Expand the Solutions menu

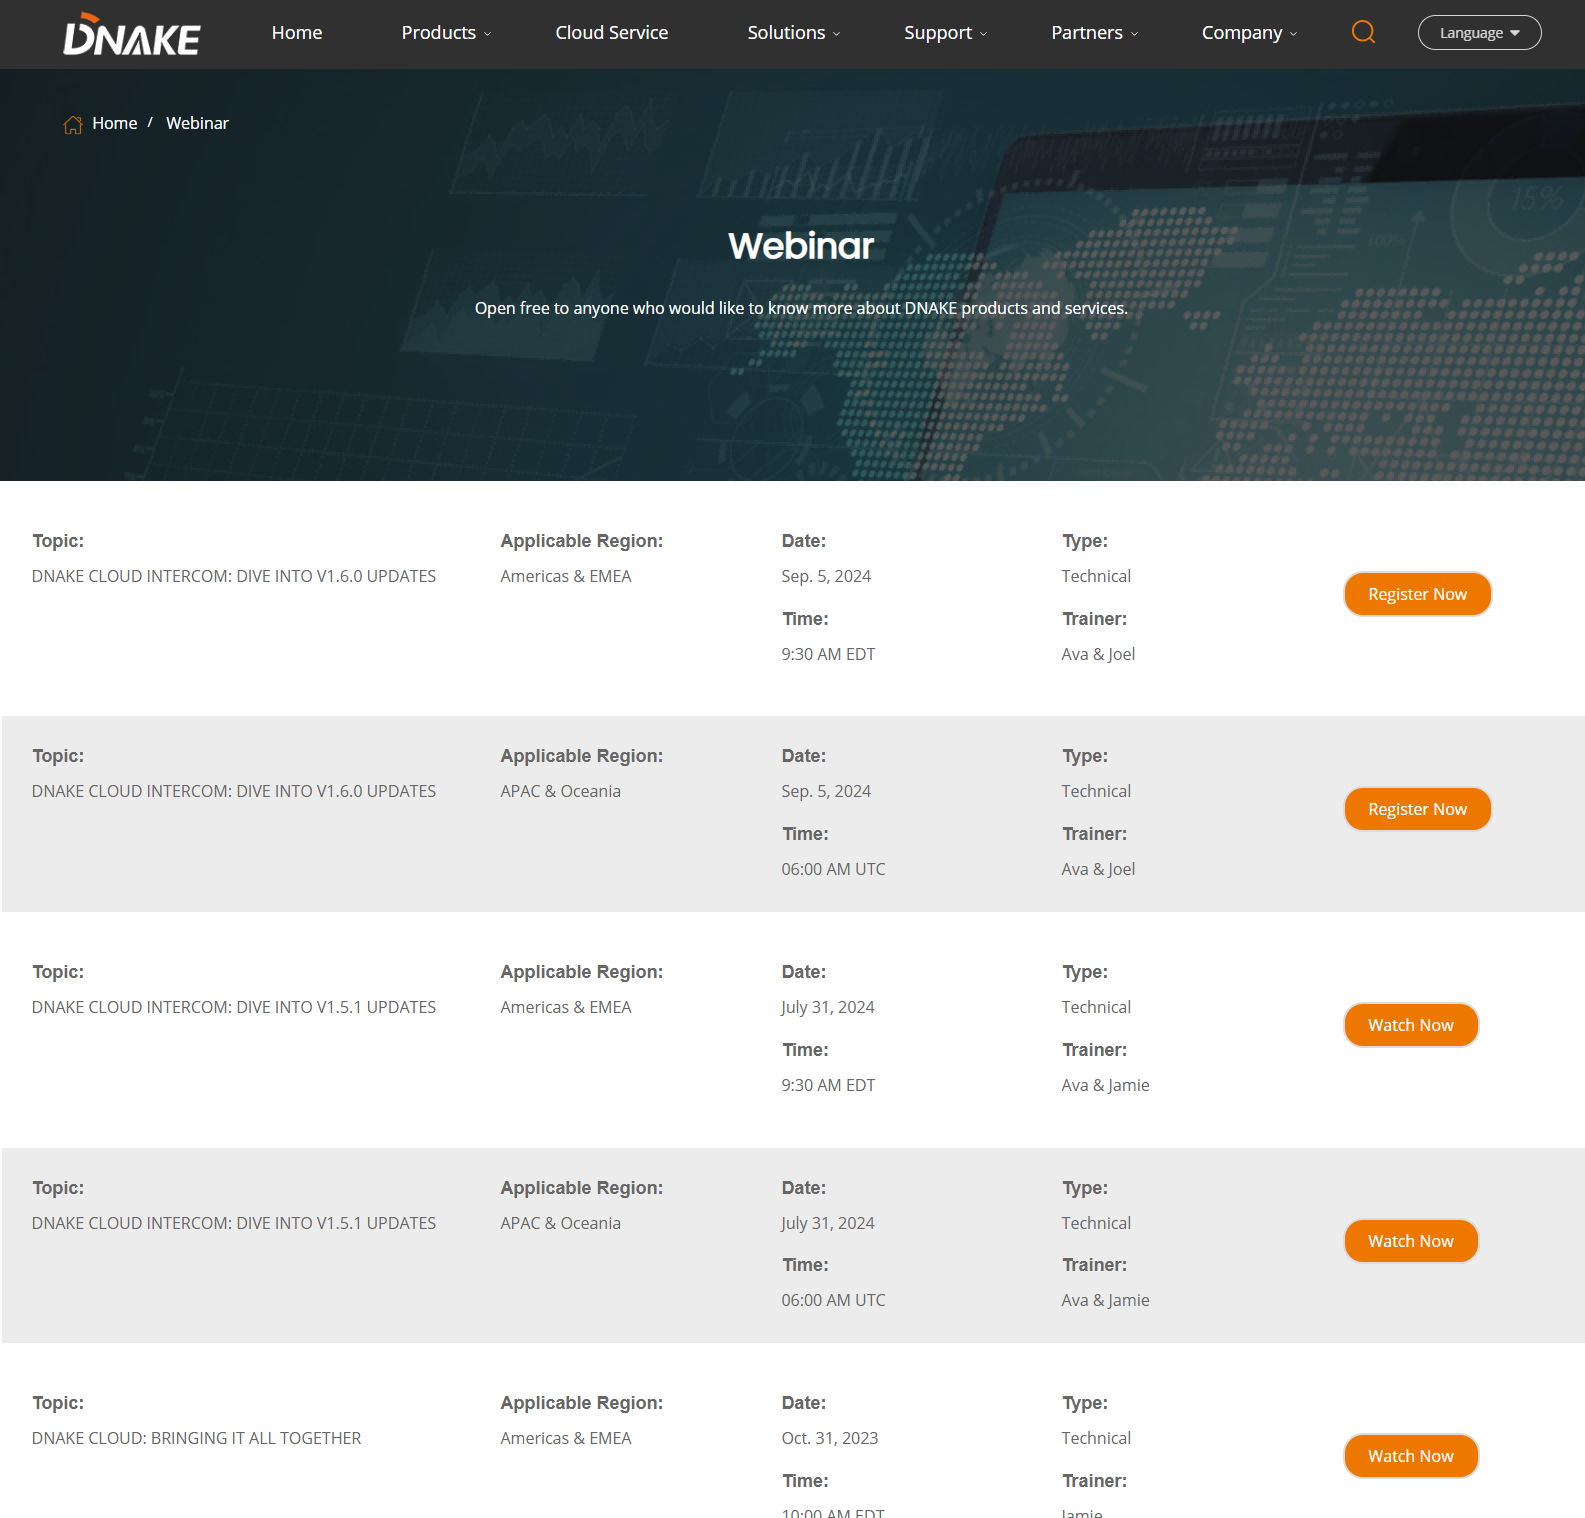coord(793,33)
